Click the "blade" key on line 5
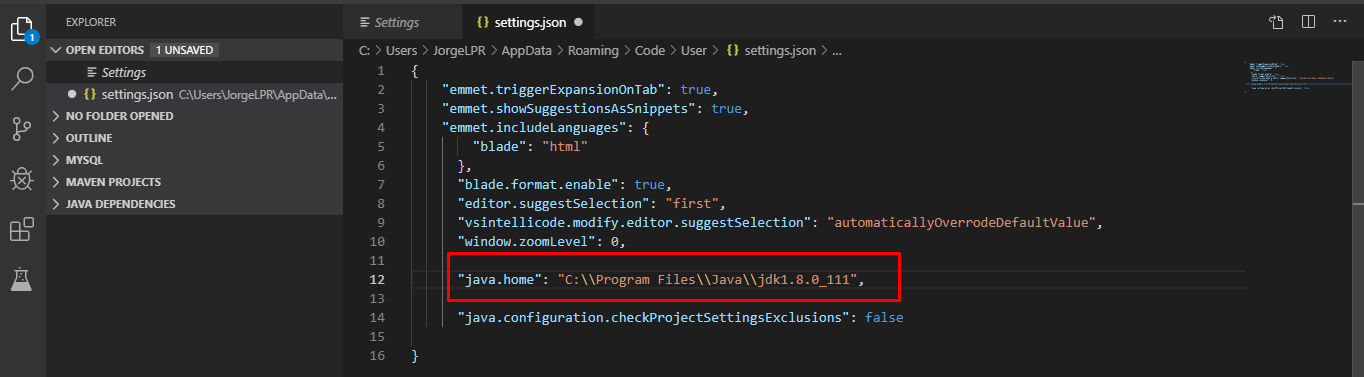1364x377 pixels. click(499, 147)
